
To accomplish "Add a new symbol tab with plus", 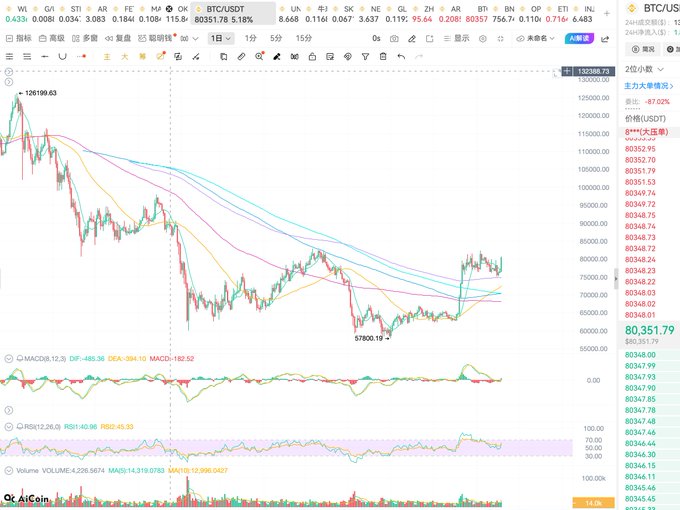I will pos(607,13).
